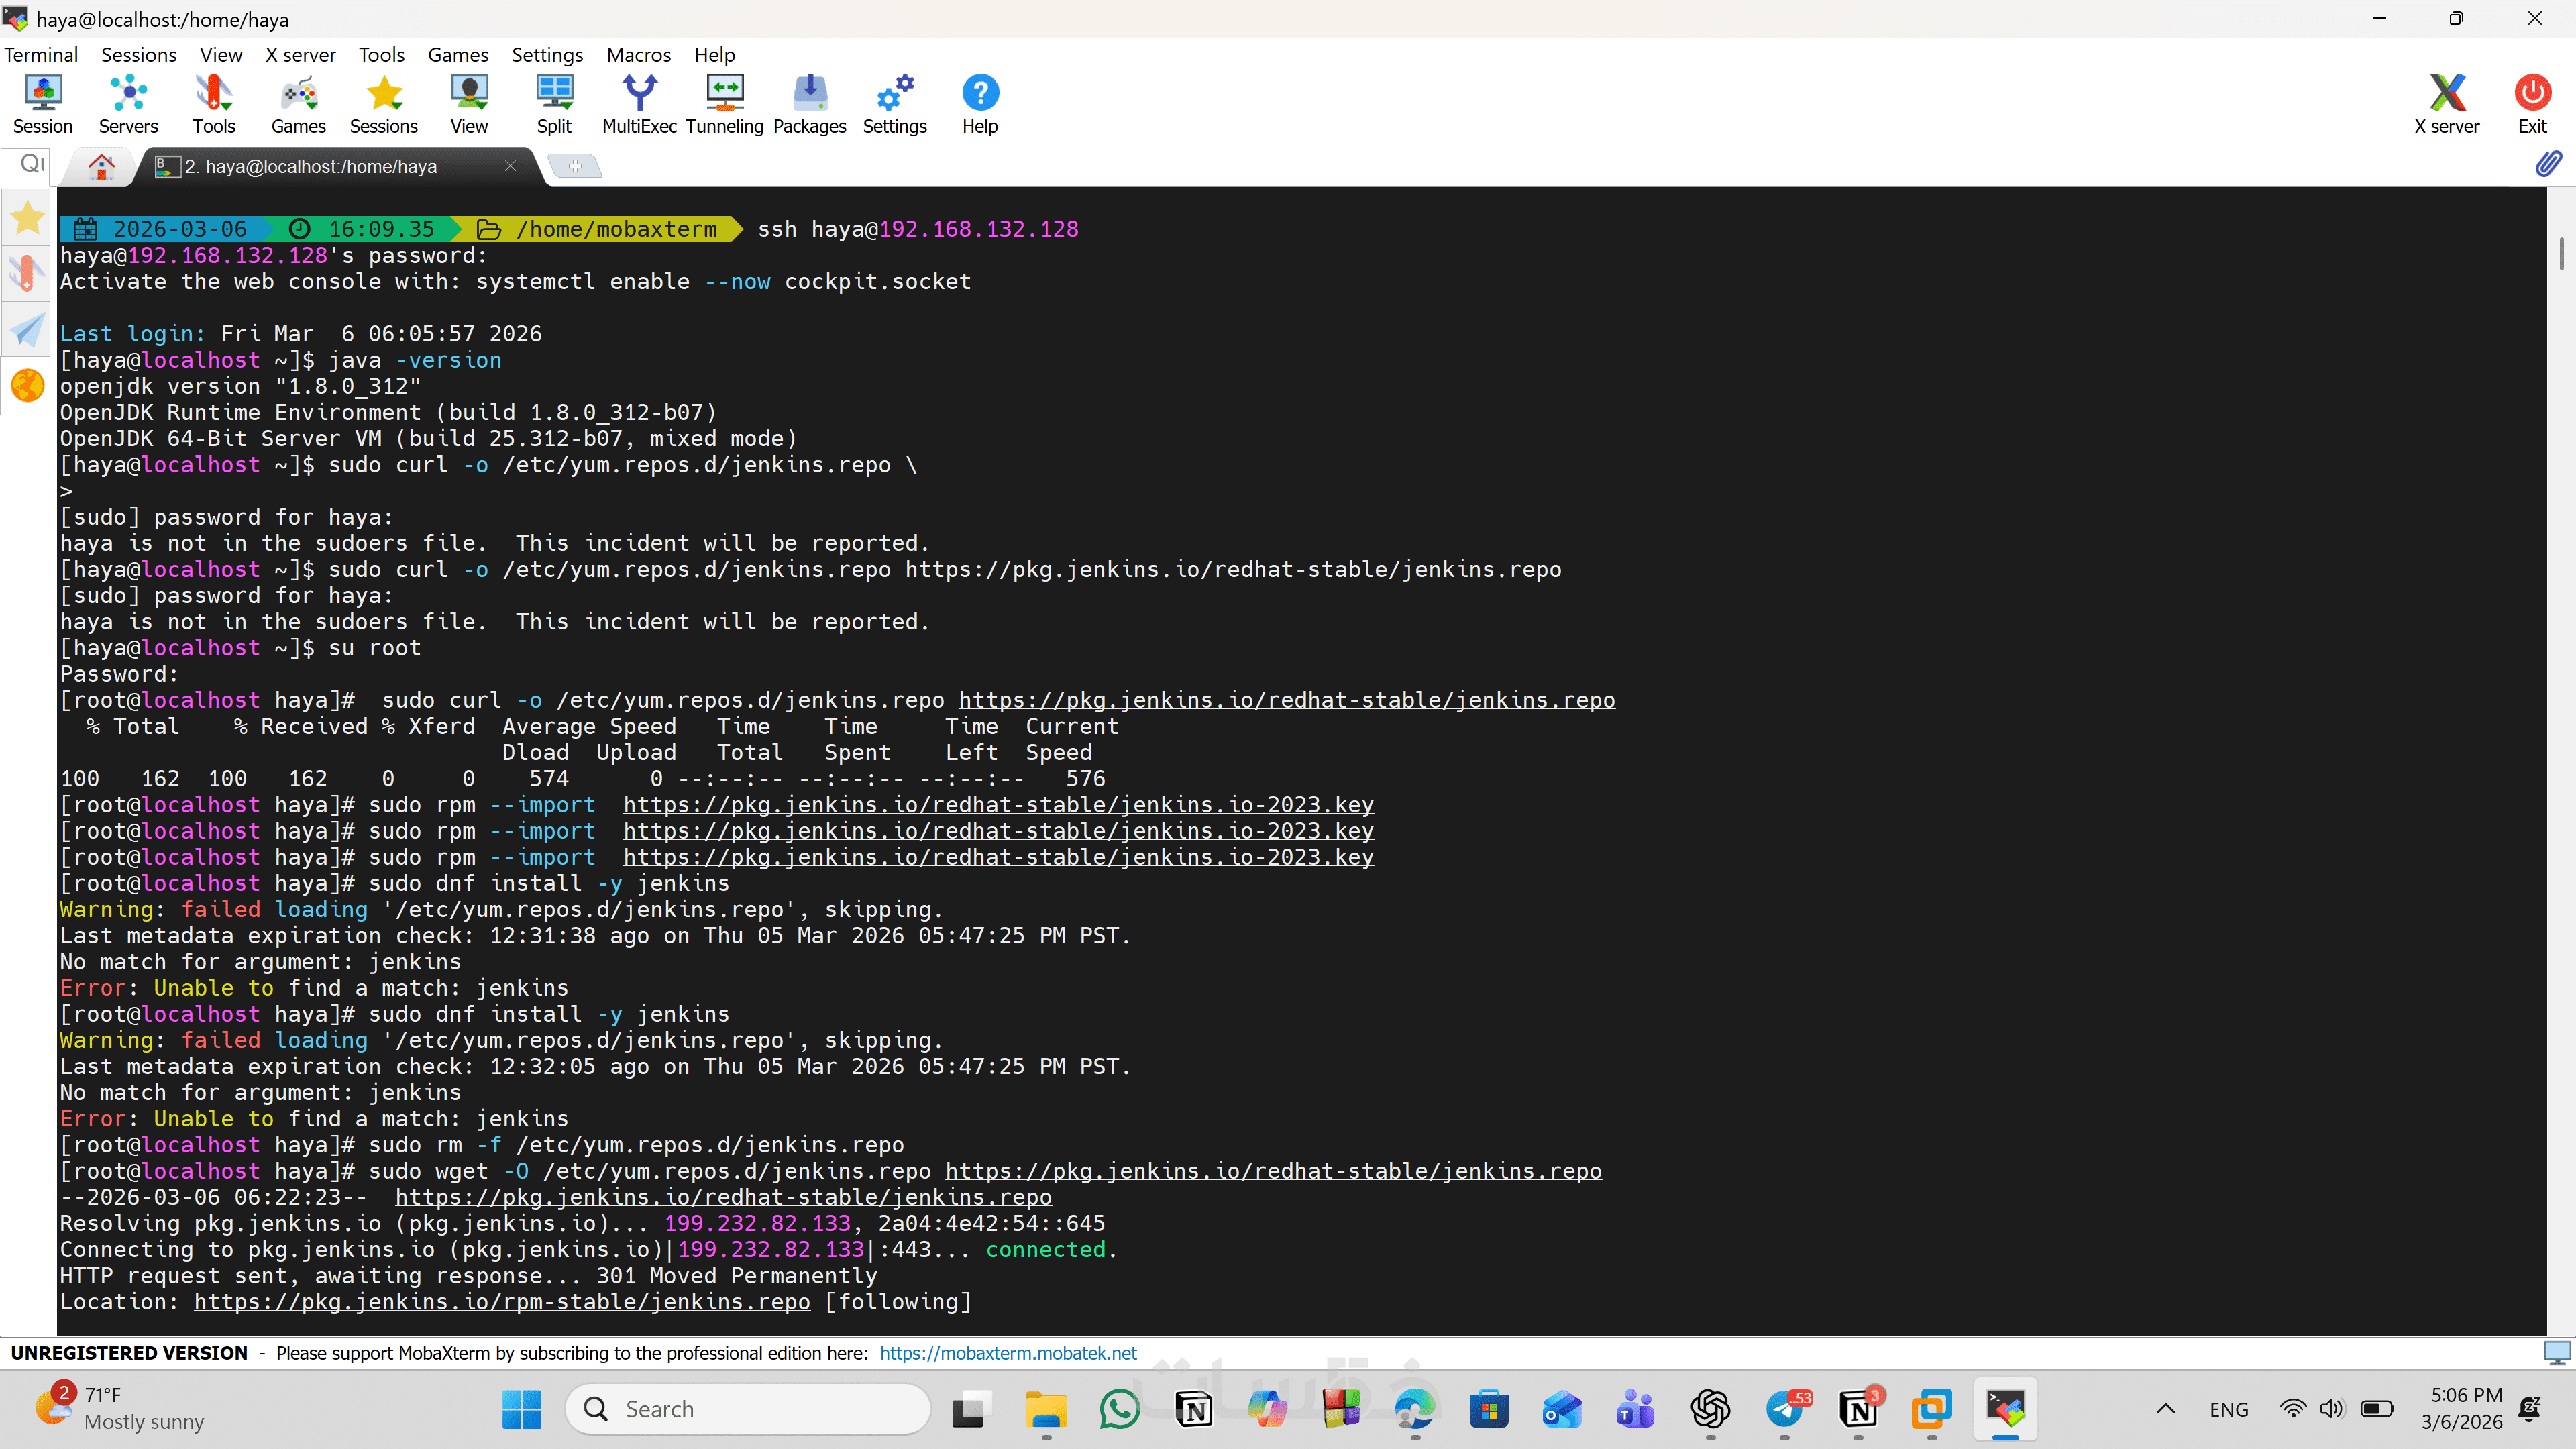Viewport: 2576px width, 1449px height.
Task: Click the Windows taskbar Search box
Action: 748,1409
